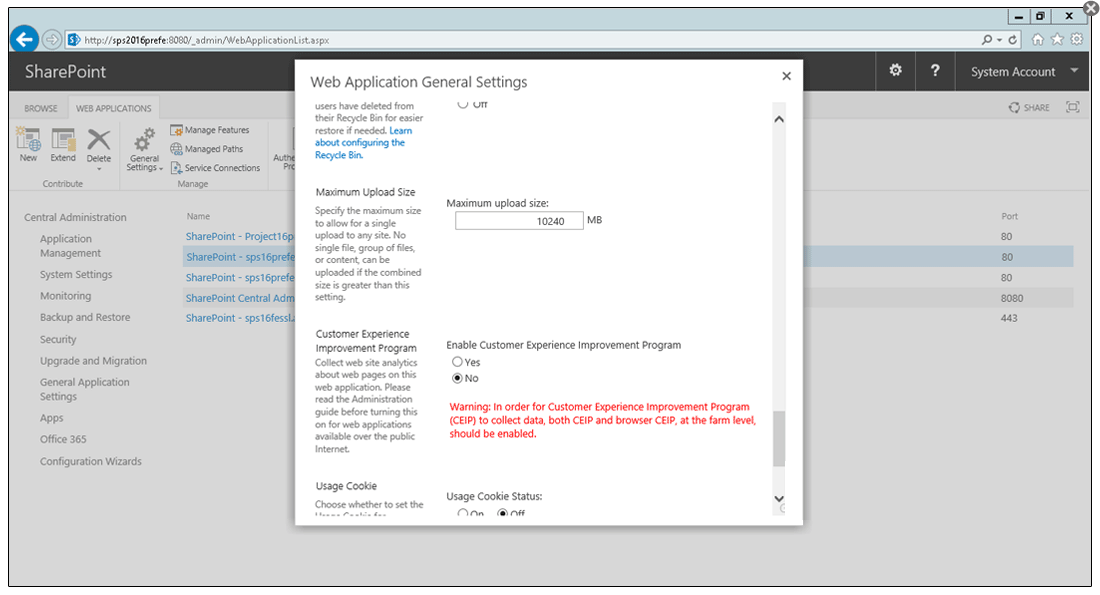The height and width of the screenshot is (595, 1100).
Task: Open the General Settings ribbon dropdown
Action: (145, 149)
